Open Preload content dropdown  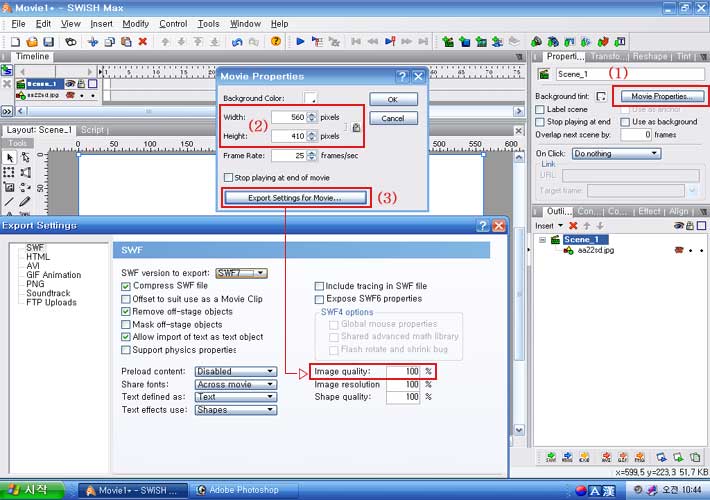(x=235, y=371)
